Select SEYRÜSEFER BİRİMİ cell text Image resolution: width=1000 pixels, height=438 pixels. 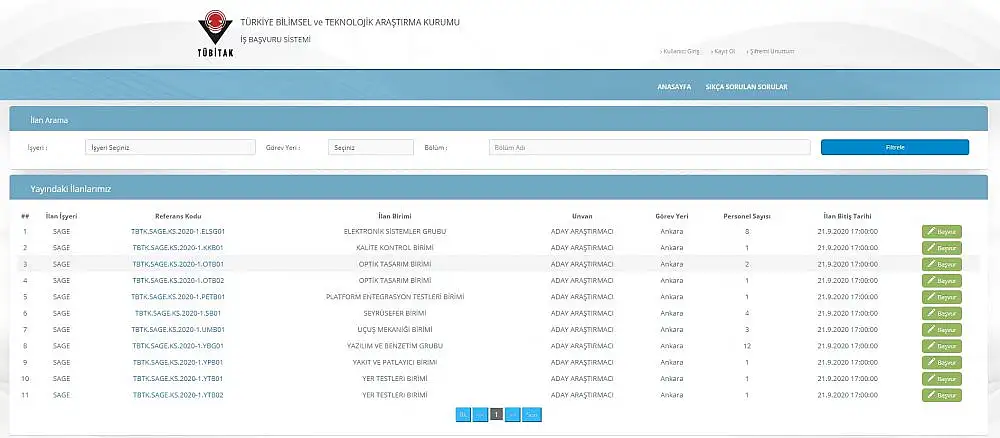395,314
